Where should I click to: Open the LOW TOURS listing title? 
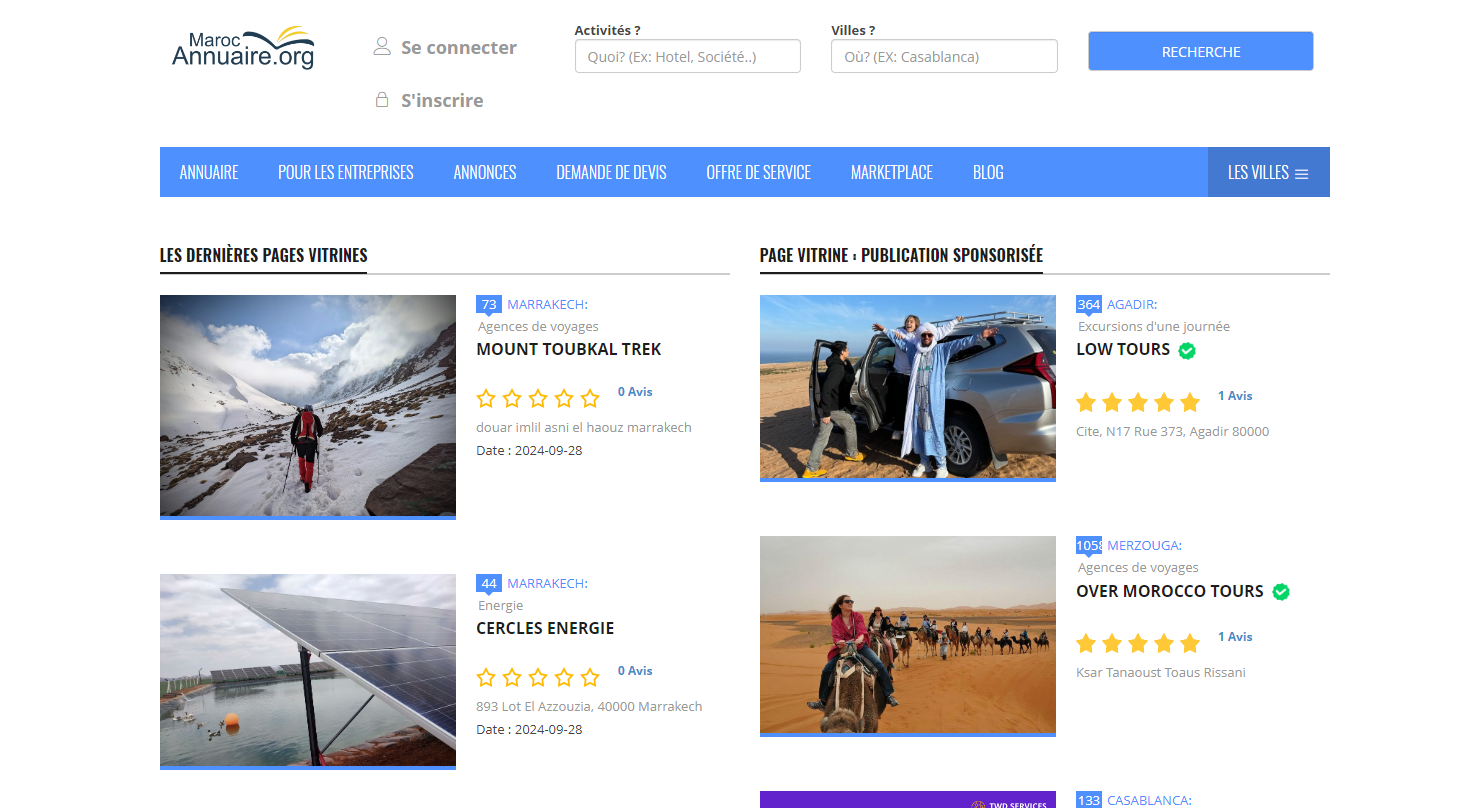click(x=1123, y=349)
